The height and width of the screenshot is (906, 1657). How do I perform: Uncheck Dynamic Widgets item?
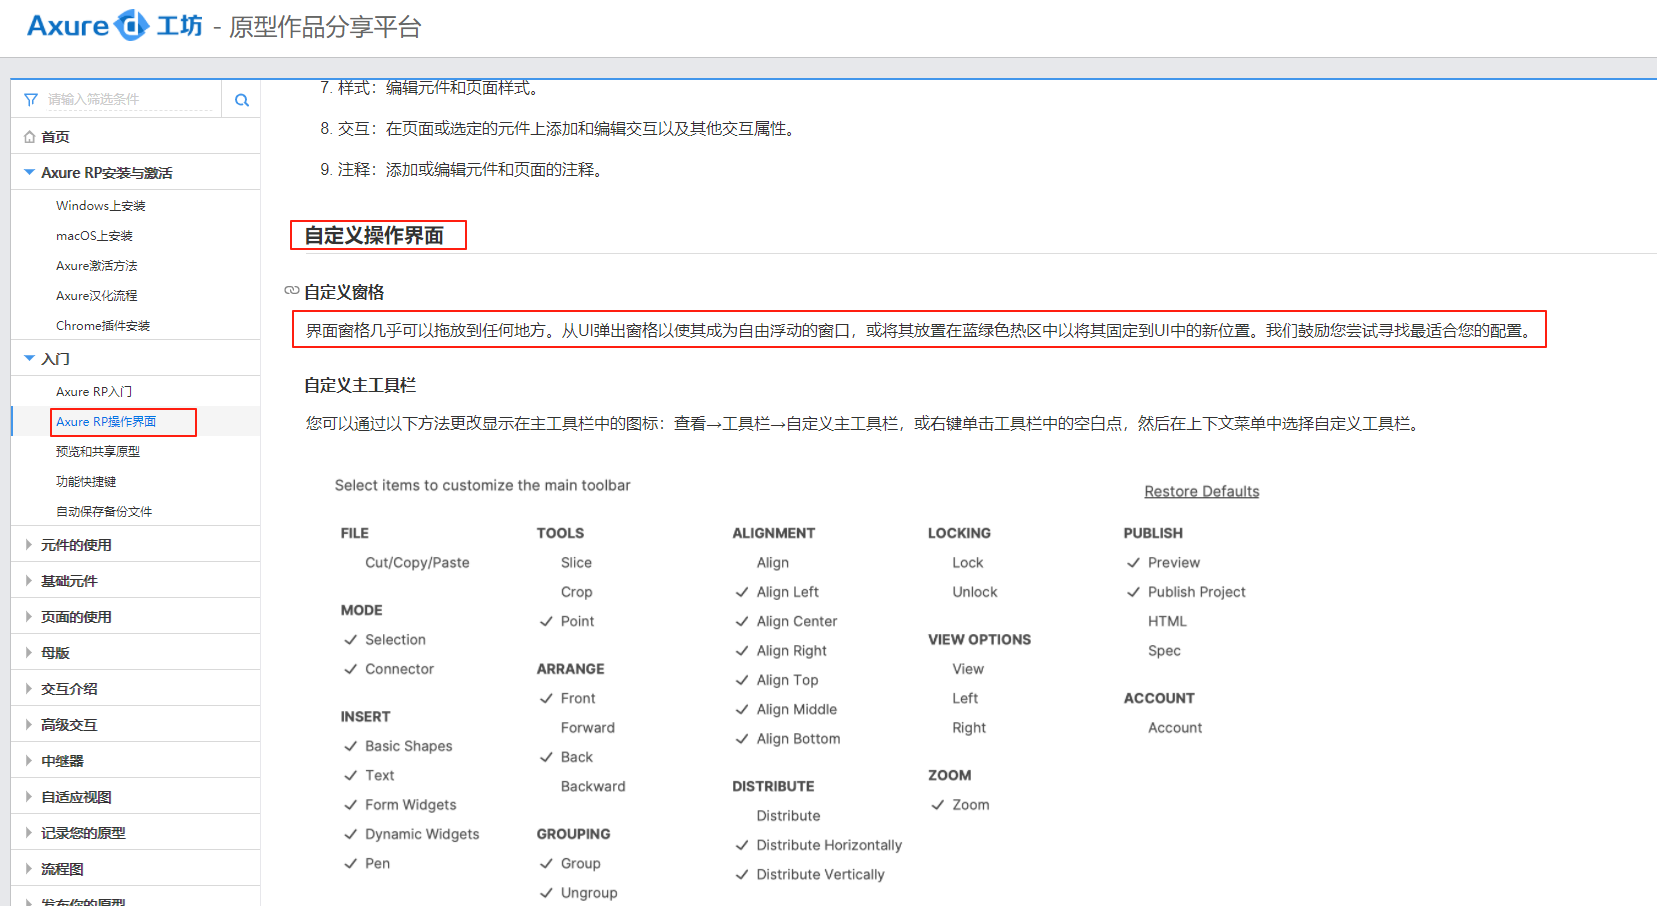point(411,834)
